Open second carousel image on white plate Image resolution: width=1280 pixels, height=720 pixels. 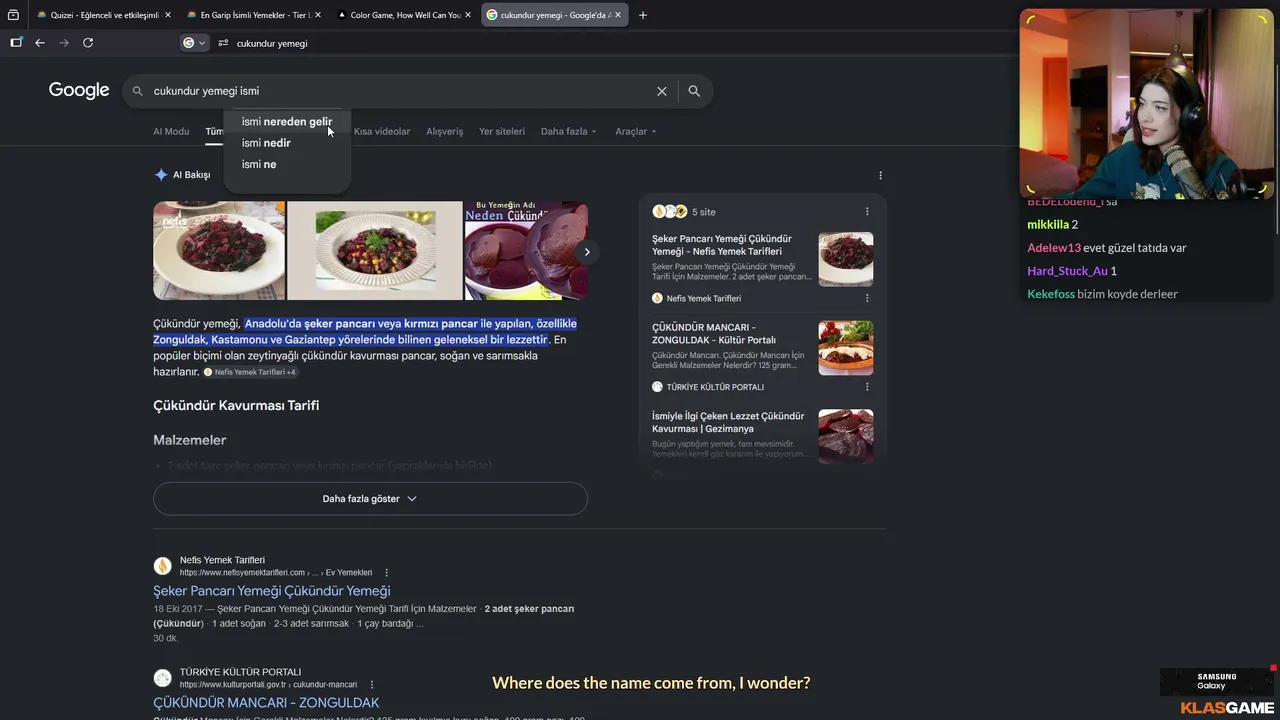coord(375,251)
